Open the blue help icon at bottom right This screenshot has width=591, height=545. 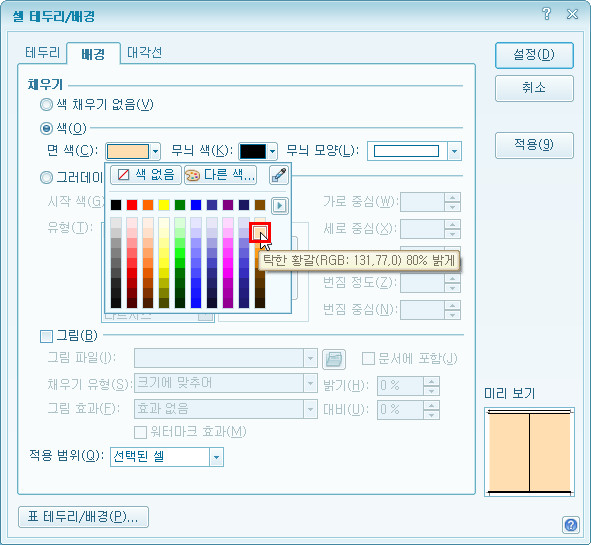point(571,525)
